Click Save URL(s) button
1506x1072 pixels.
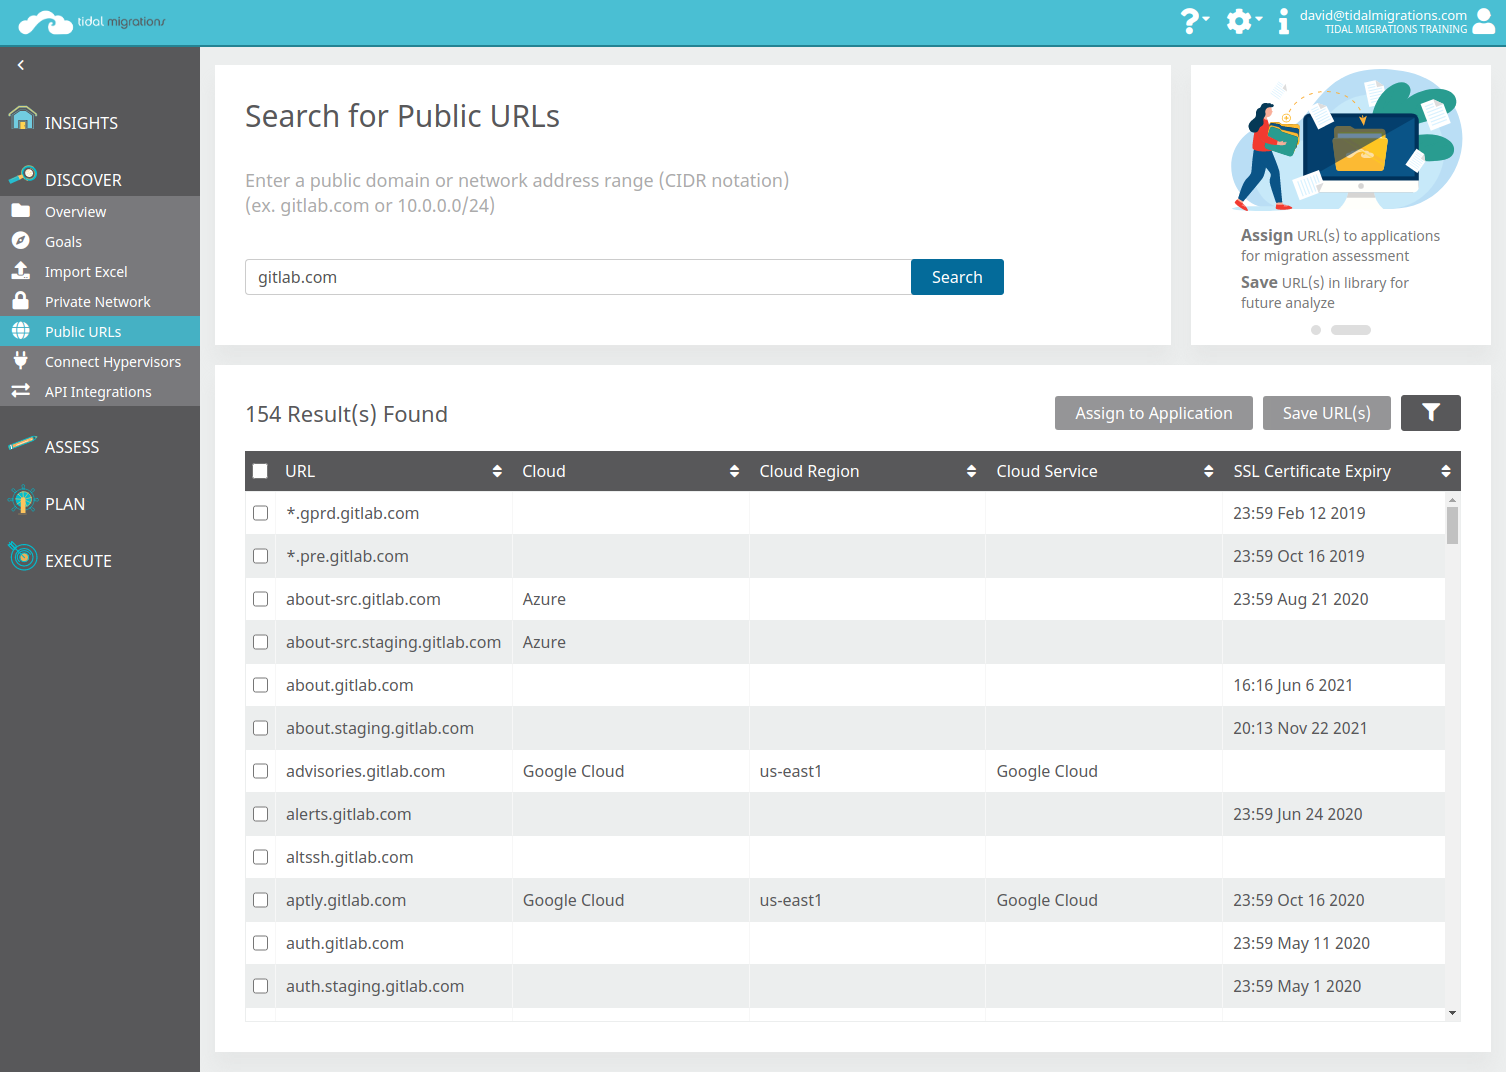[1326, 413]
